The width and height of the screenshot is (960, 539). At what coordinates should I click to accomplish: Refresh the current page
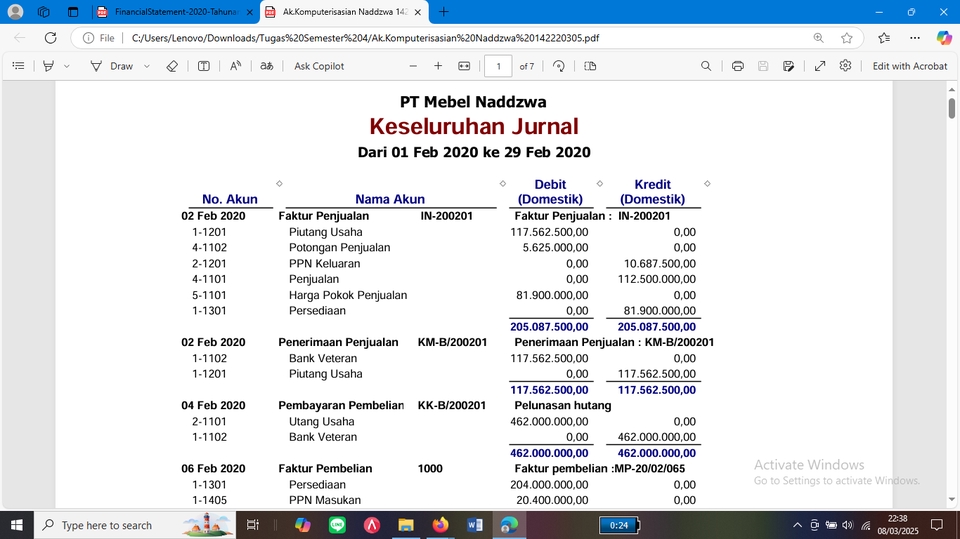[51, 38]
